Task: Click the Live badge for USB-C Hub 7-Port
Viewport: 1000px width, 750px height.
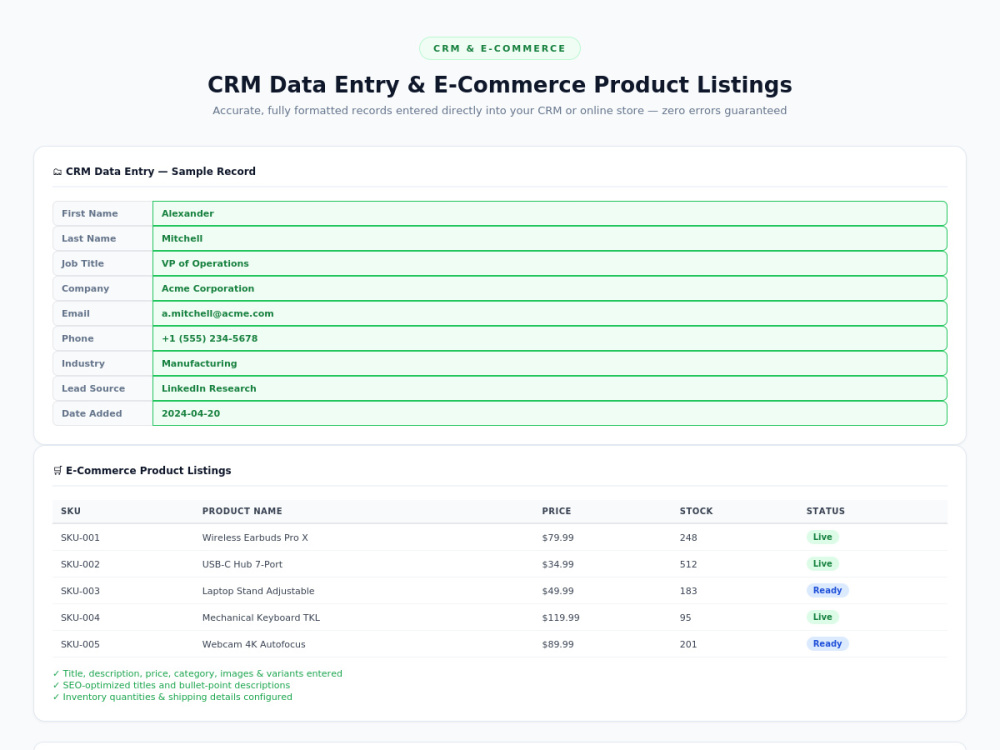Action: click(822, 564)
